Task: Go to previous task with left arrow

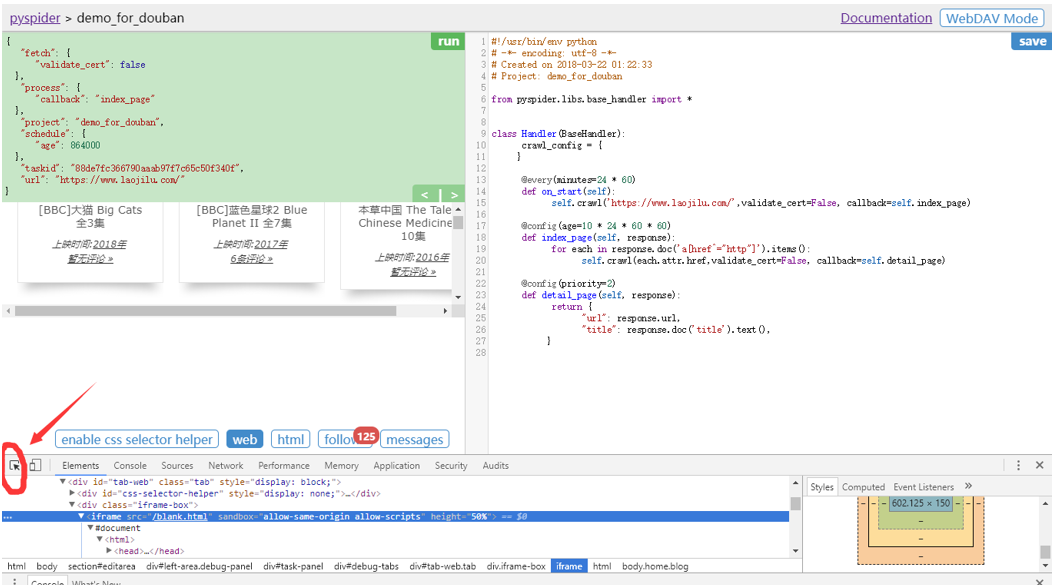Action: (x=425, y=194)
